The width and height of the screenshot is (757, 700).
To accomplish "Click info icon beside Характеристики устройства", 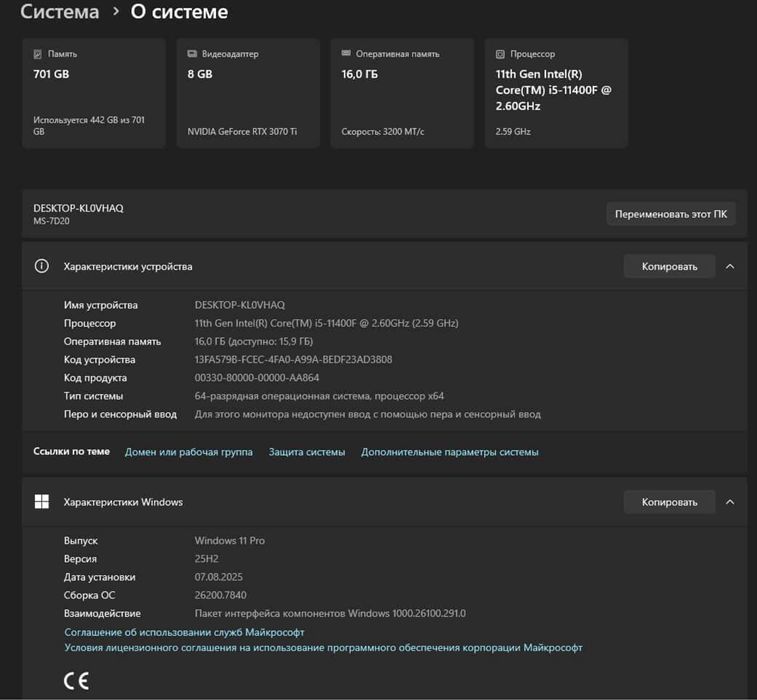I will (41, 267).
